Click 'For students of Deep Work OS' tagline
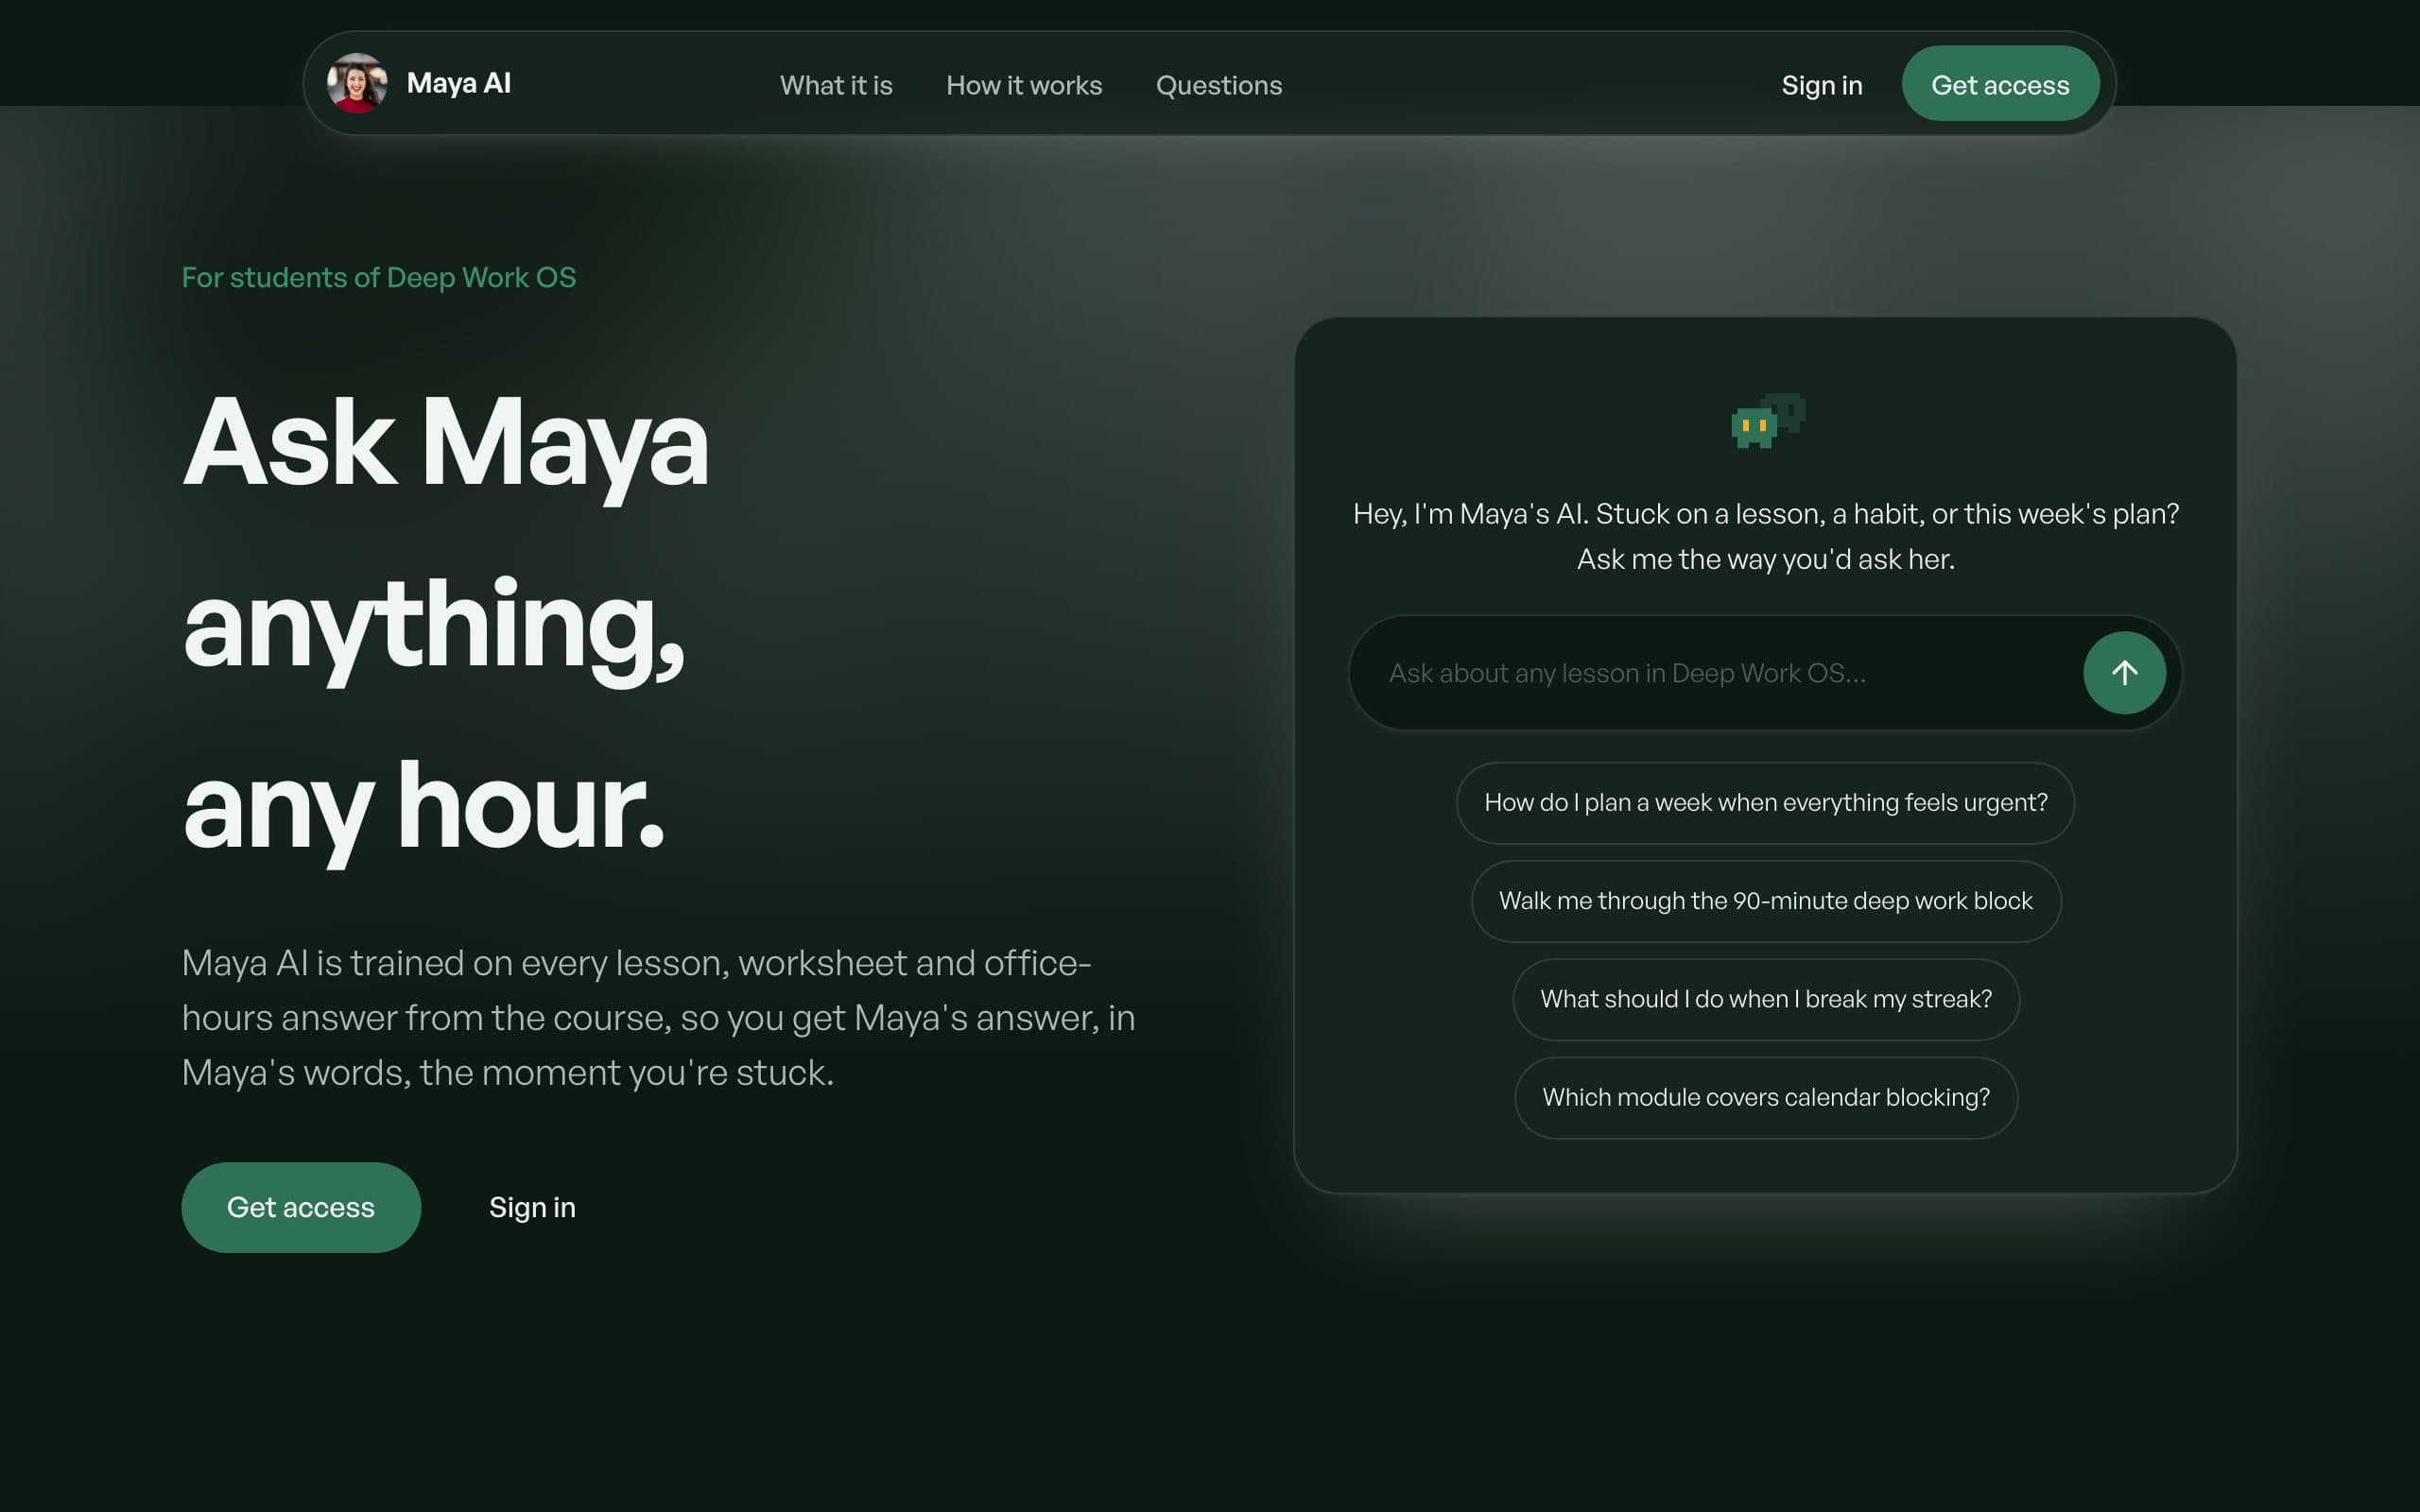 tap(379, 277)
